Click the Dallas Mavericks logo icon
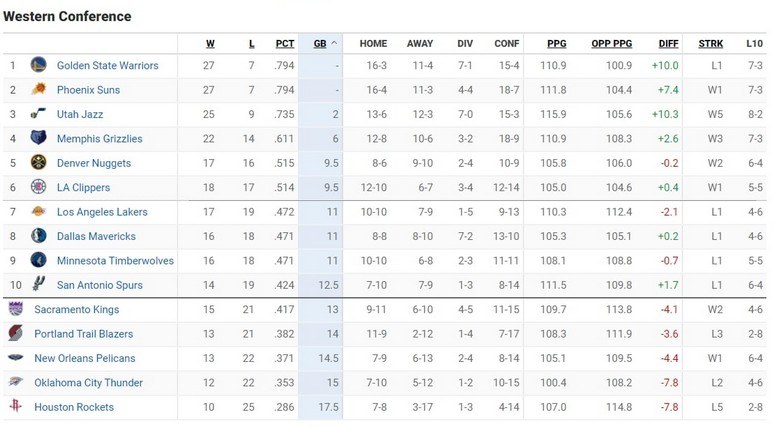The width and height of the screenshot is (777, 429). pos(38,236)
